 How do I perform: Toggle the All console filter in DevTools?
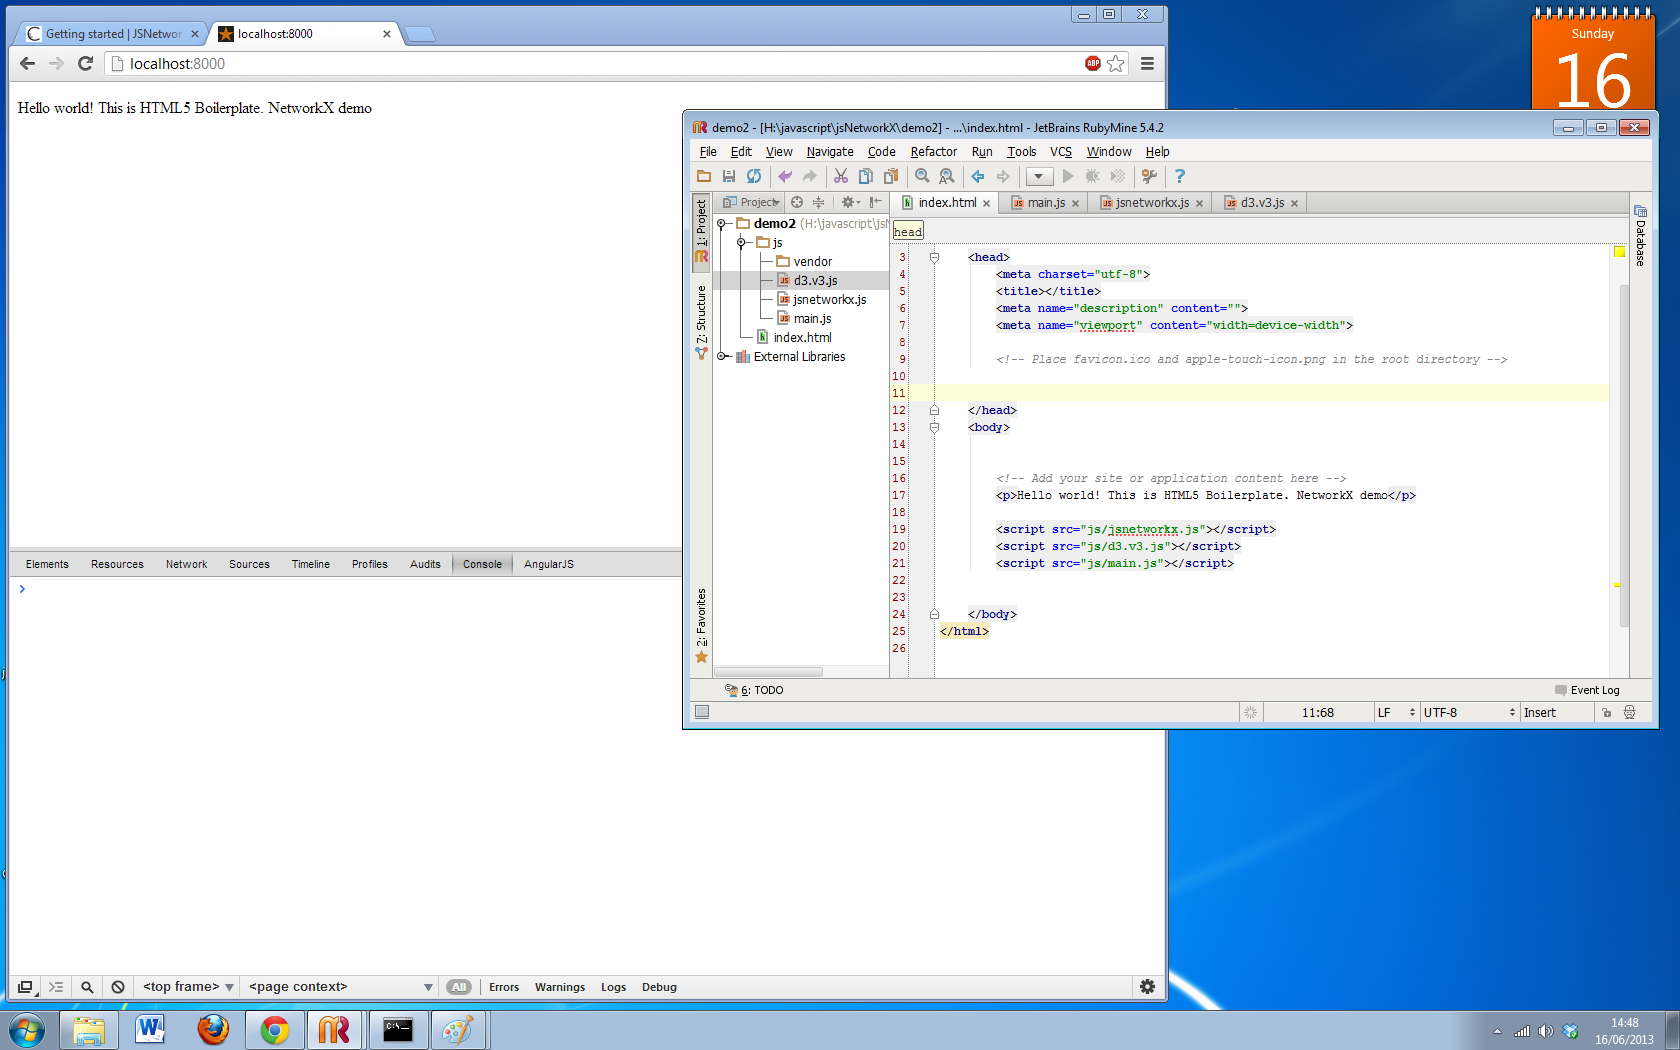tap(459, 987)
